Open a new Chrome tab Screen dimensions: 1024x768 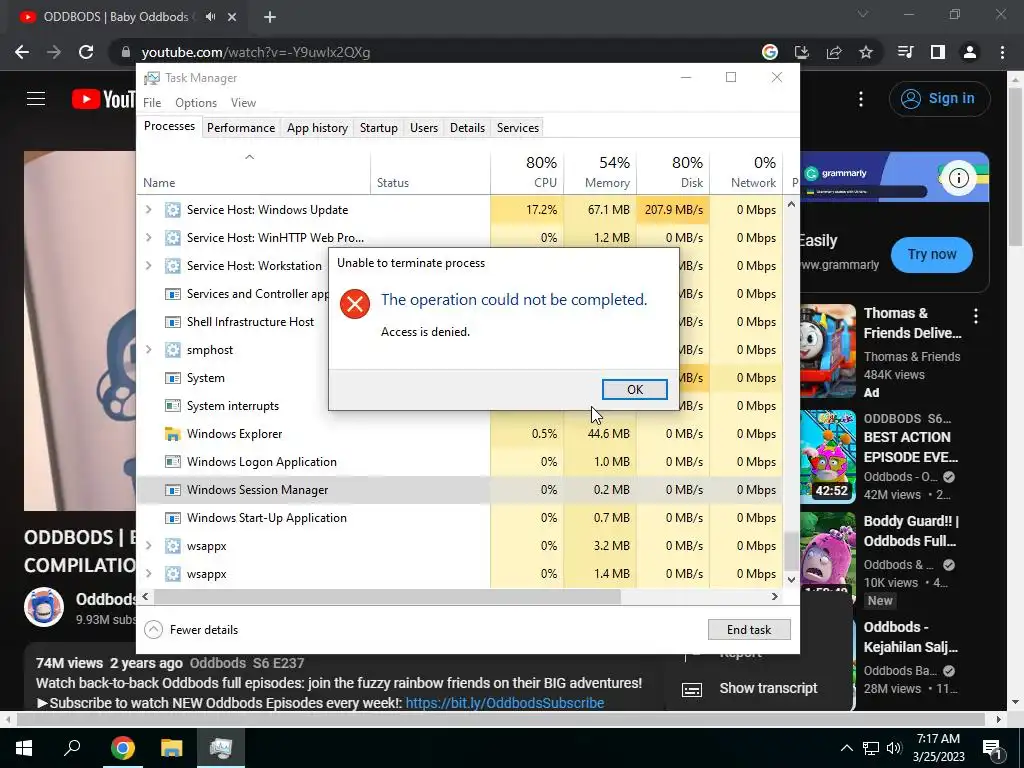(270, 17)
